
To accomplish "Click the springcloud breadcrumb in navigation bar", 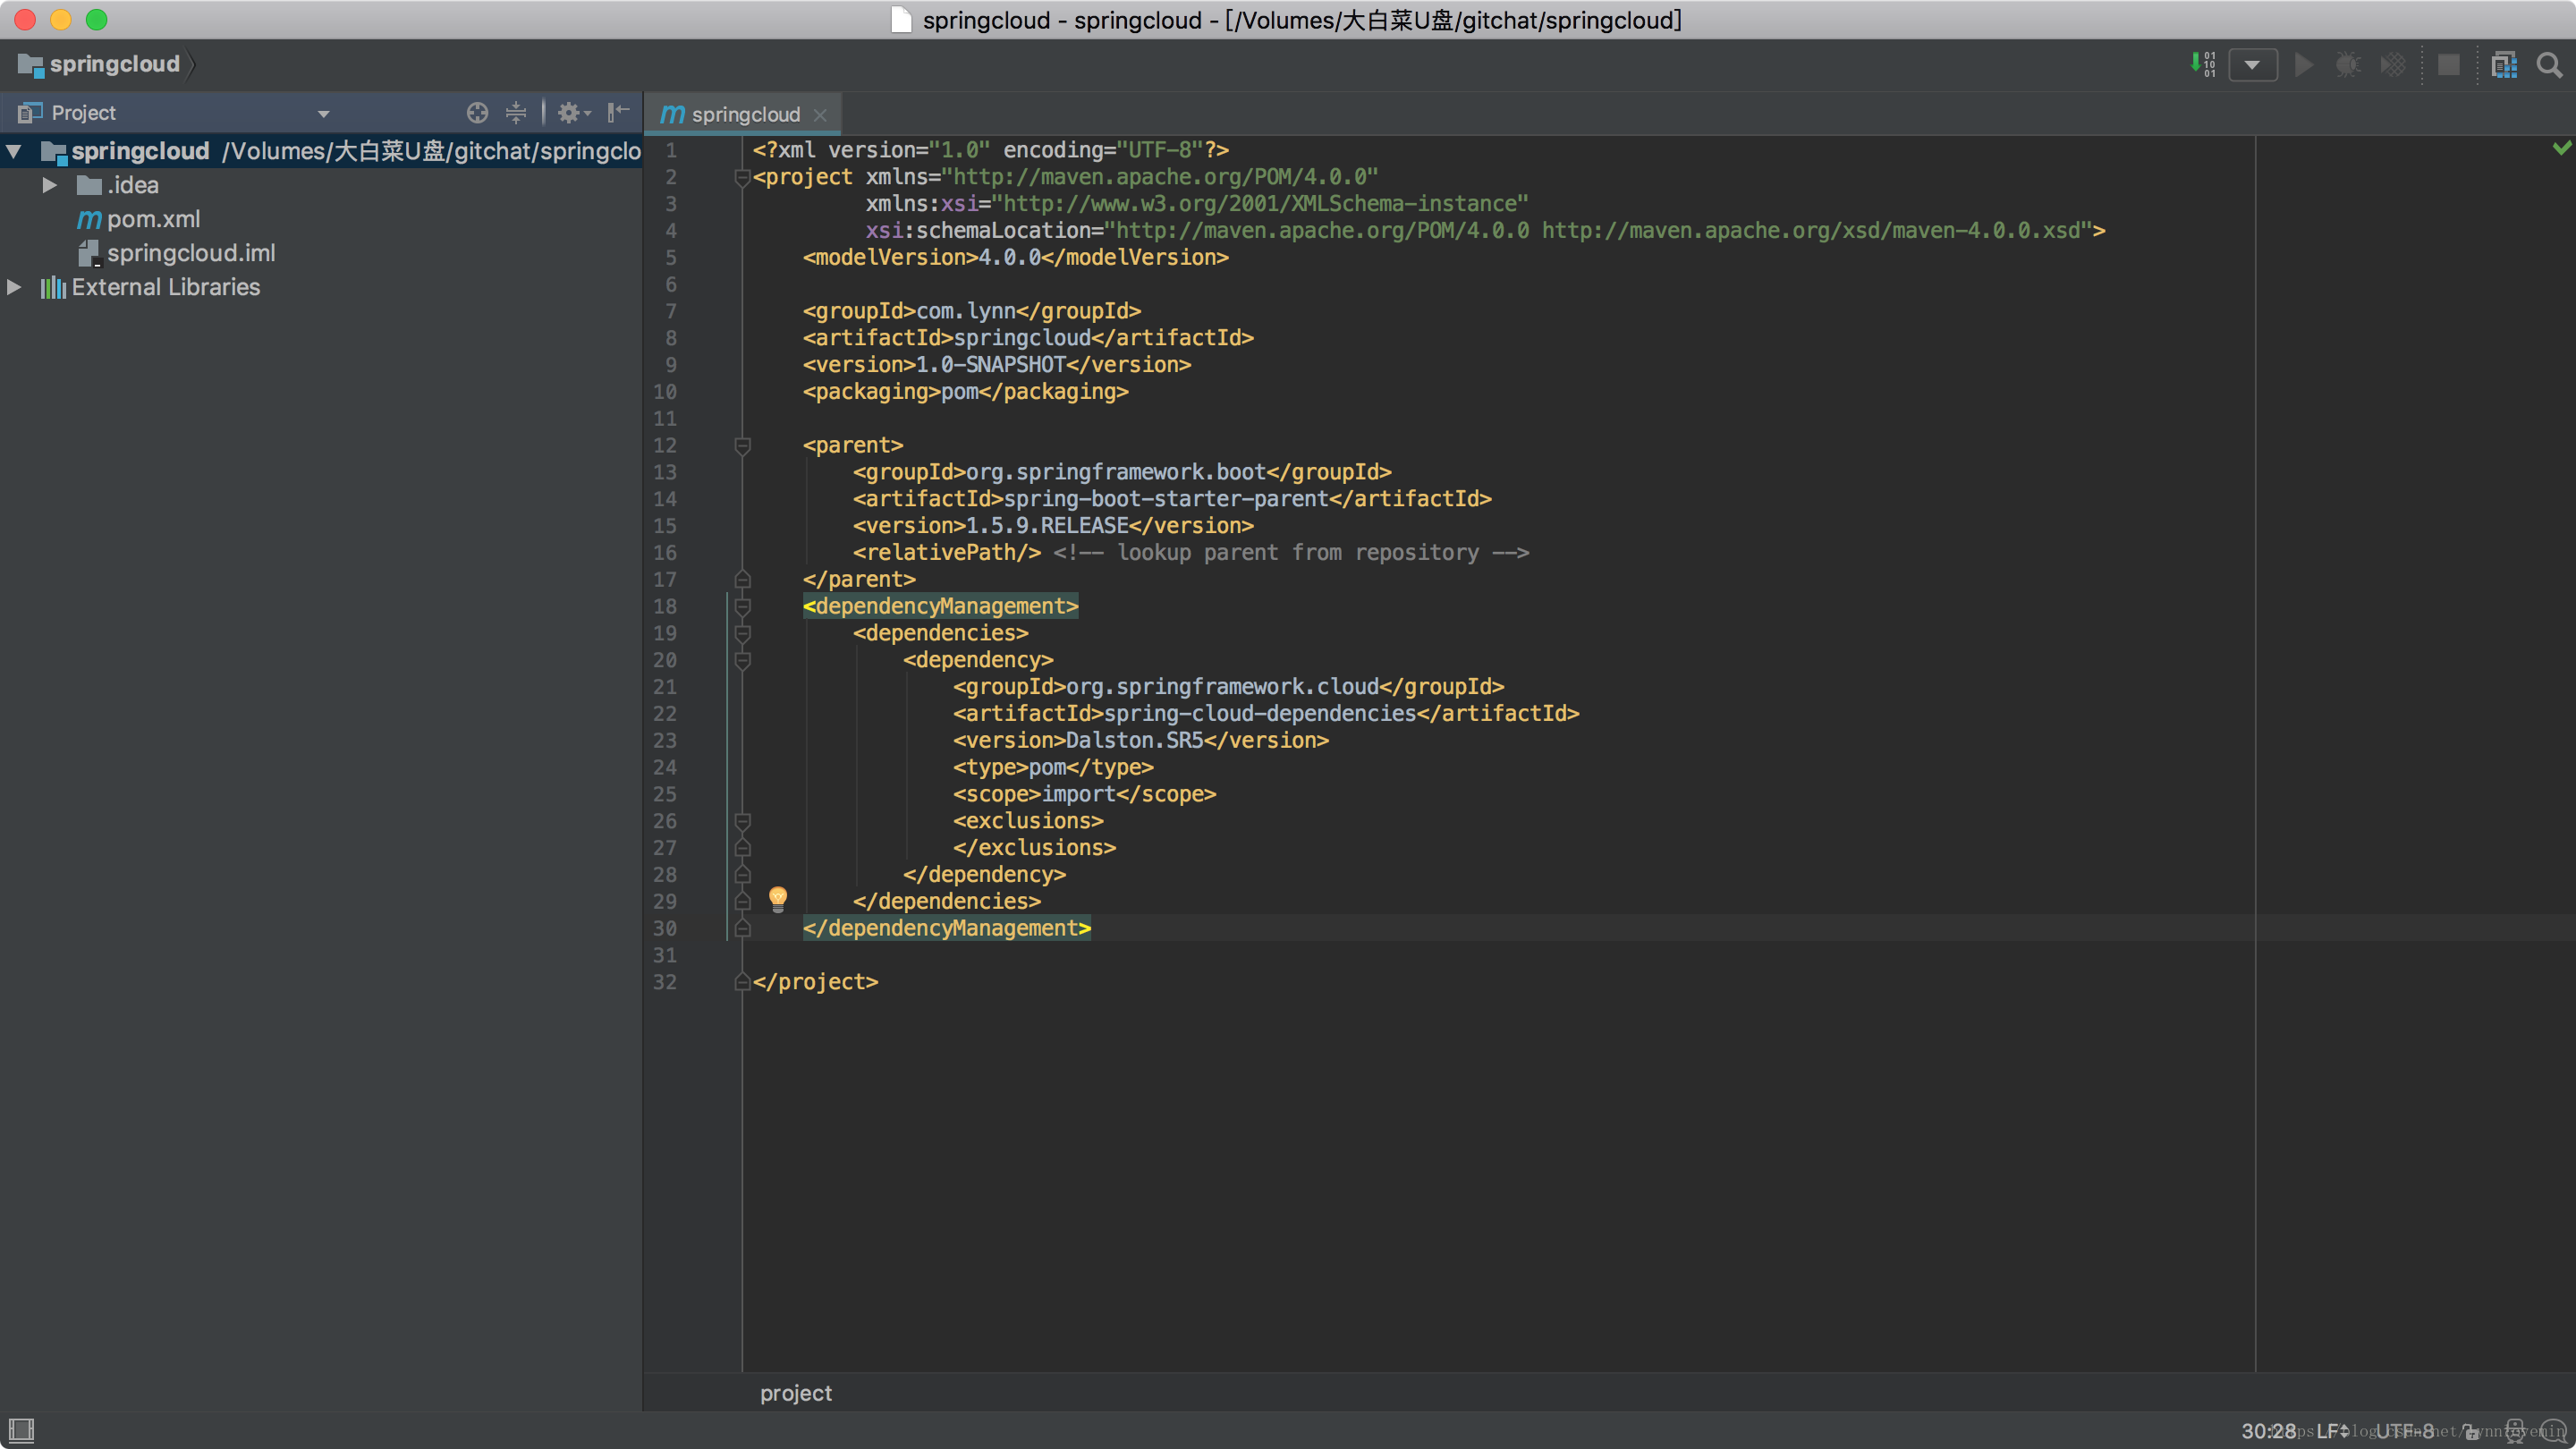I will pos(114,64).
